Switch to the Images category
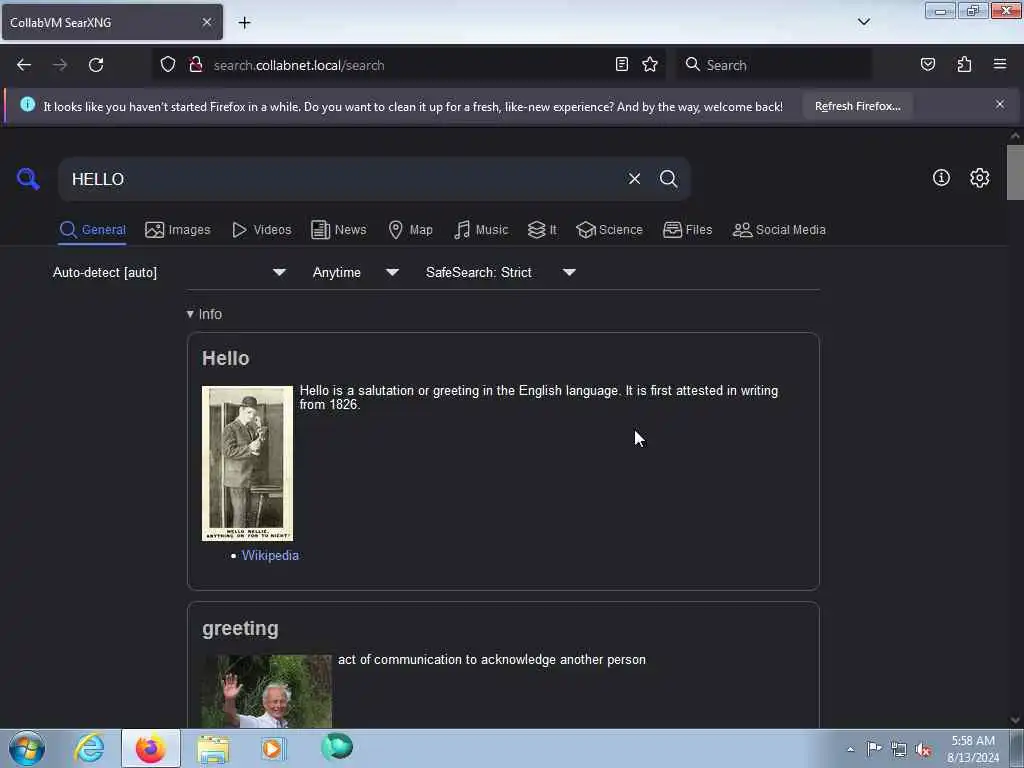 [178, 230]
